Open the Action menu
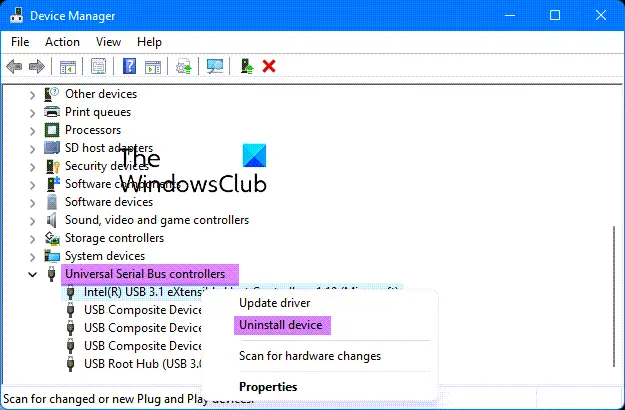The width and height of the screenshot is (625, 410). [x=62, y=42]
